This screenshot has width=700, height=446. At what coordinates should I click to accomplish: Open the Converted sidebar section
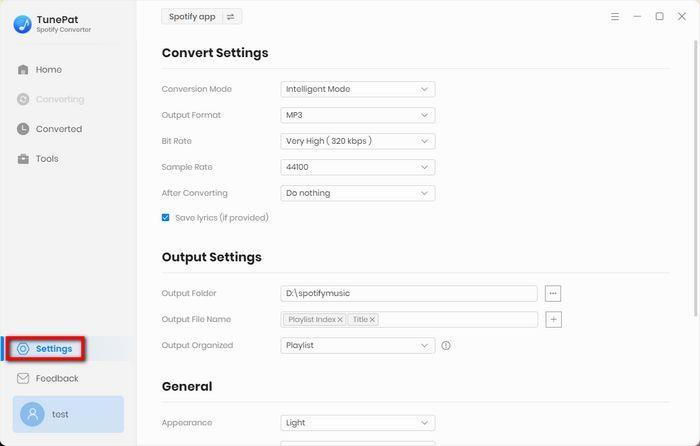pos(58,129)
